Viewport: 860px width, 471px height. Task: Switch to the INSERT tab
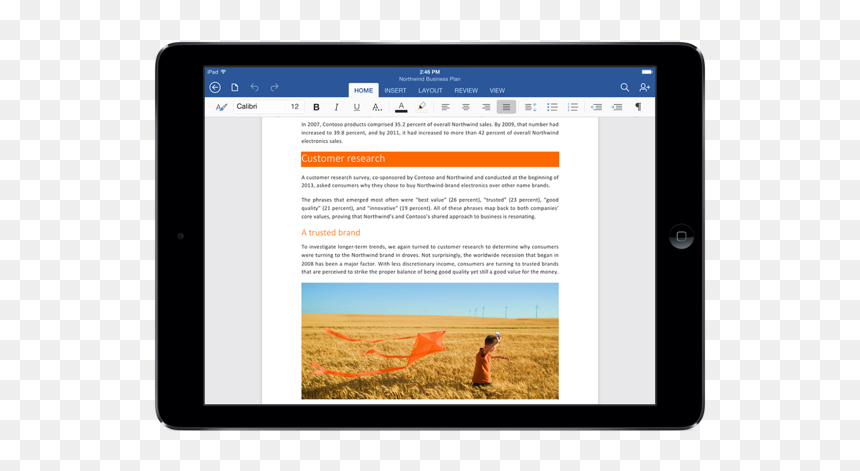pyautogui.click(x=395, y=90)
